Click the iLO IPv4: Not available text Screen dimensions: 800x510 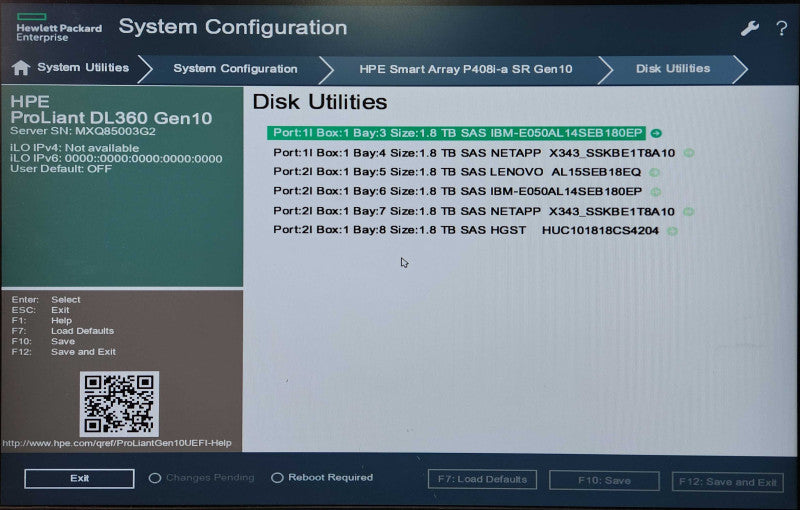[x=74, y=148]
